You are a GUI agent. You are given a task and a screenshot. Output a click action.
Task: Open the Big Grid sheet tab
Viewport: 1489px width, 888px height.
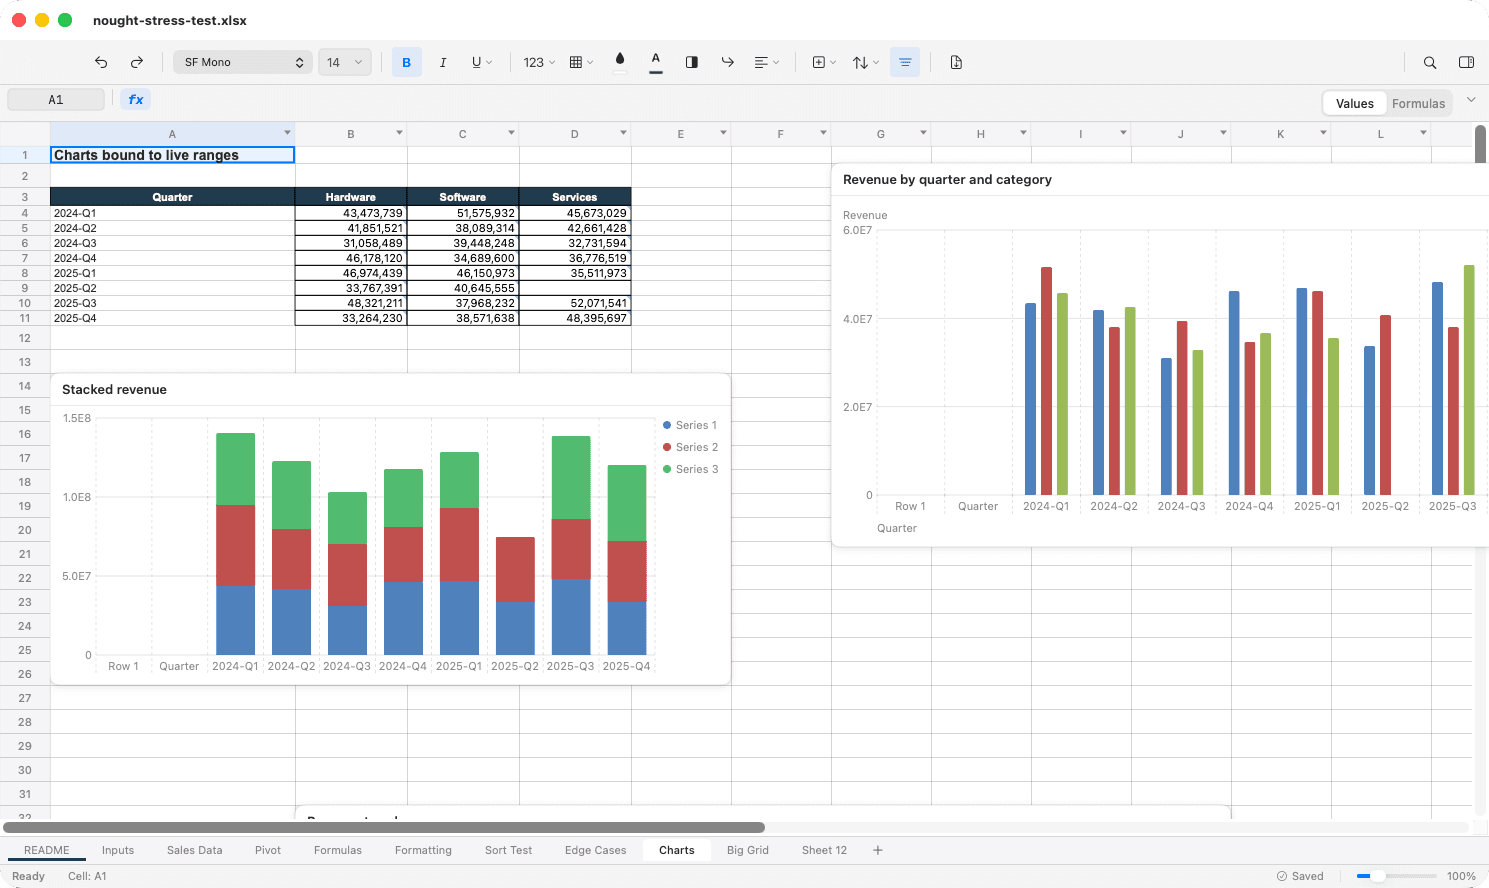[x=748, y=850]
